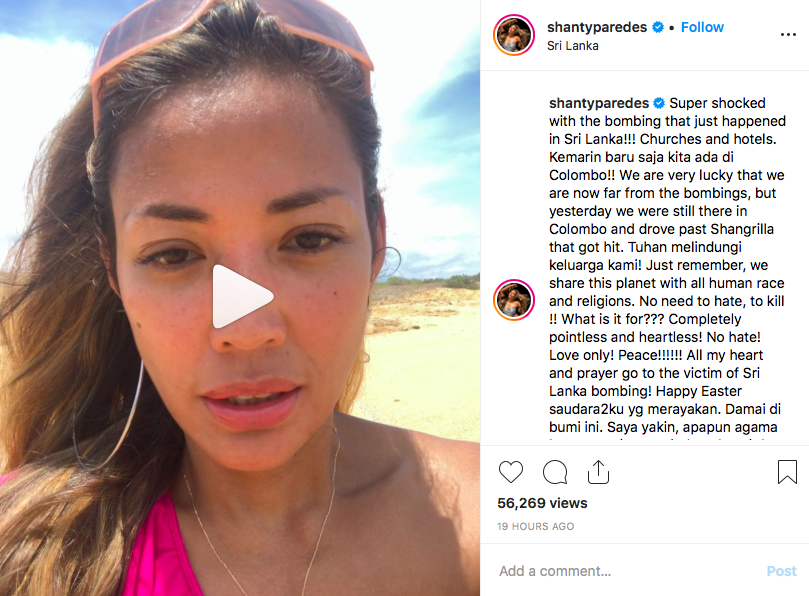
Task: Play the video with center play button
Action: tap(242, 297)
